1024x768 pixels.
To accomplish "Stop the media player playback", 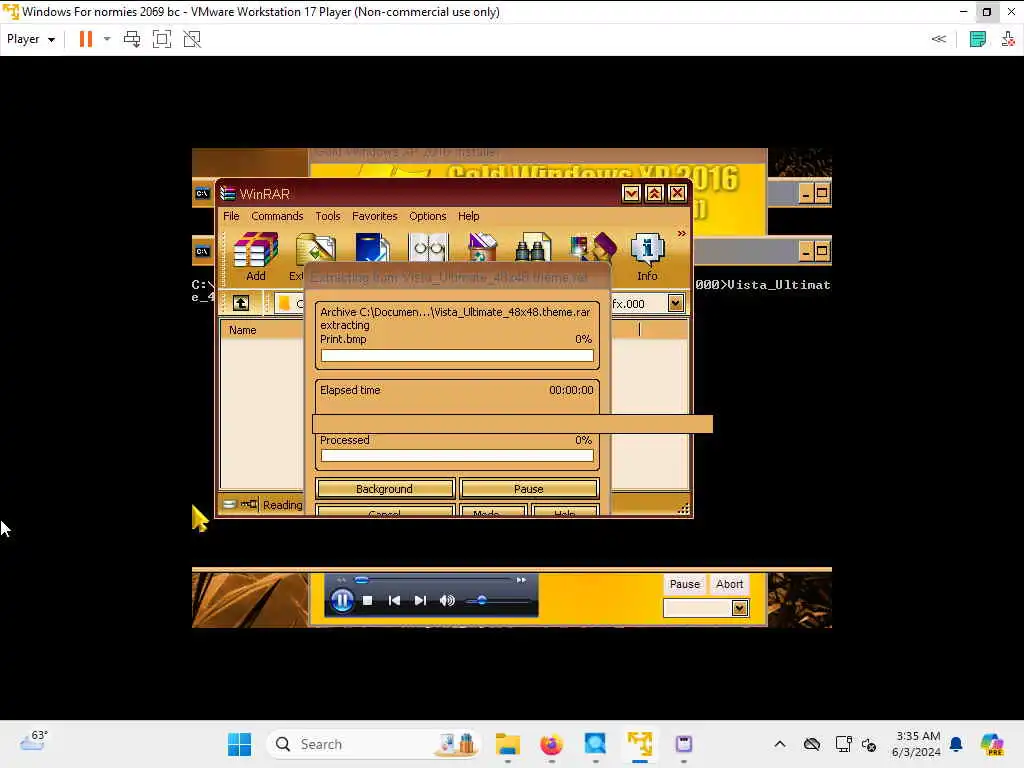I will coord(368,600).
